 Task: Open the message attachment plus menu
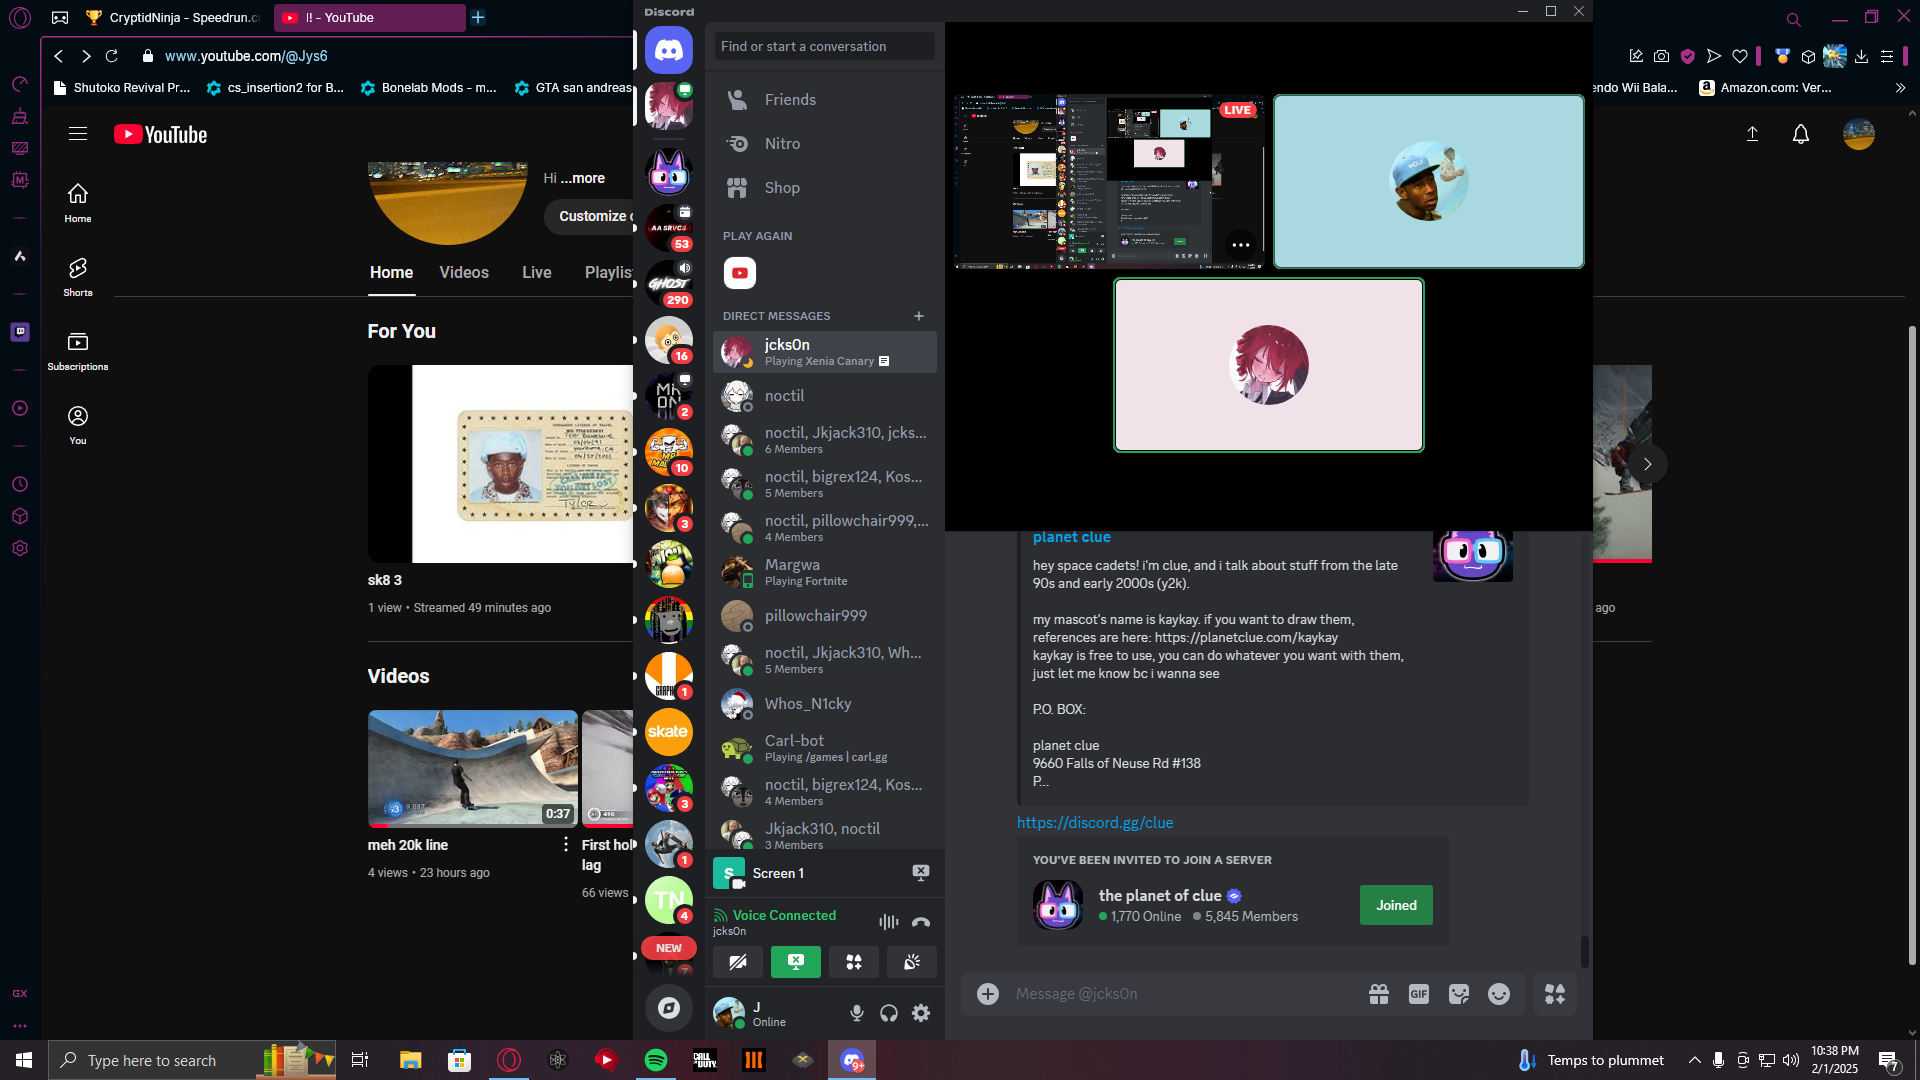988,994
